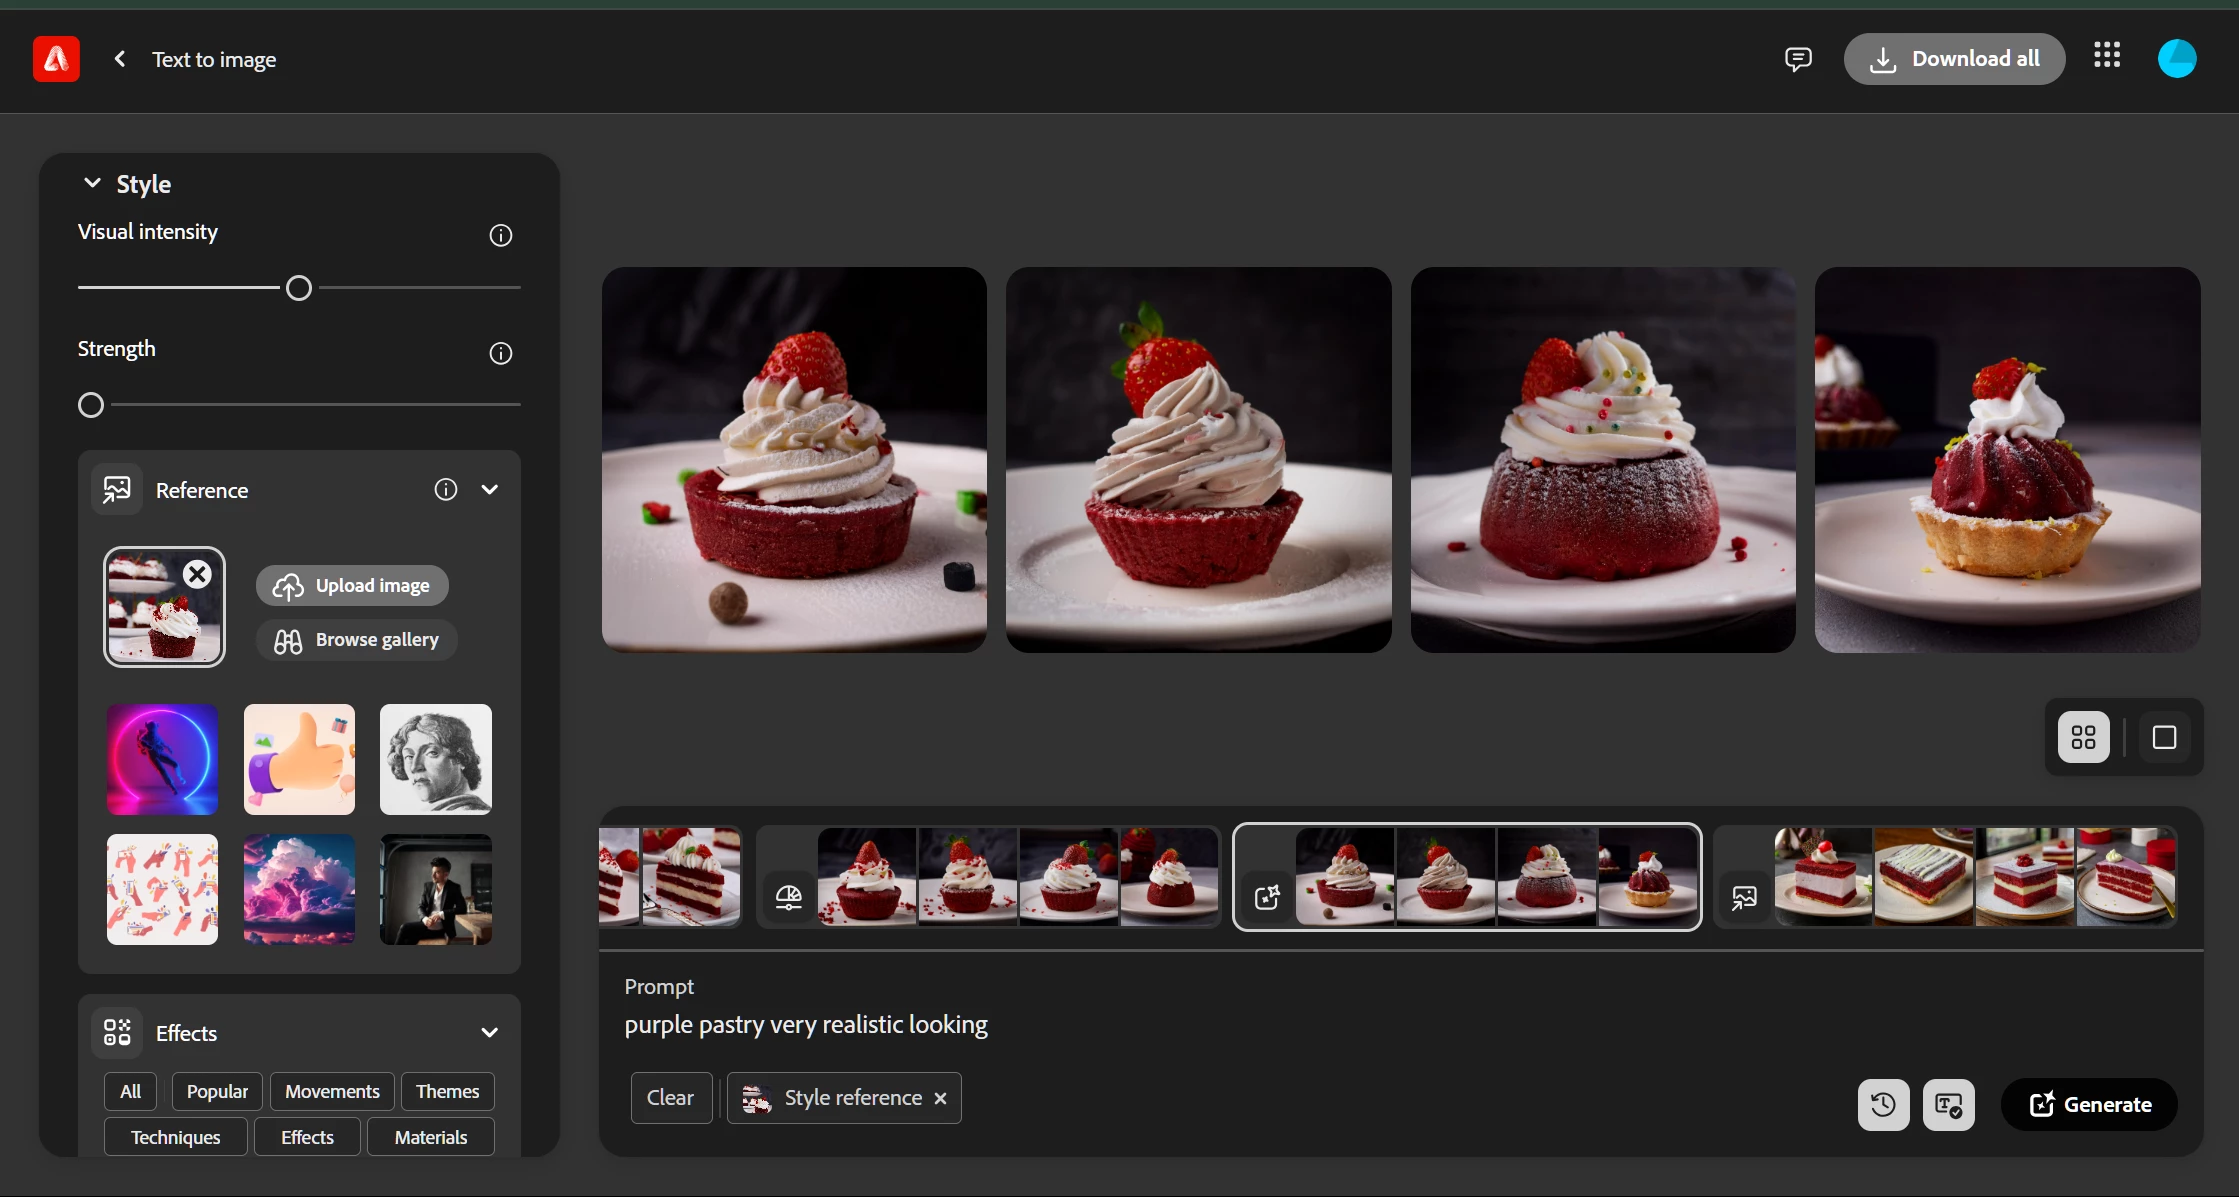Click the Visual intensity slider handle
Screen dimensions: 2239x1197
click(x=298, y=288)
